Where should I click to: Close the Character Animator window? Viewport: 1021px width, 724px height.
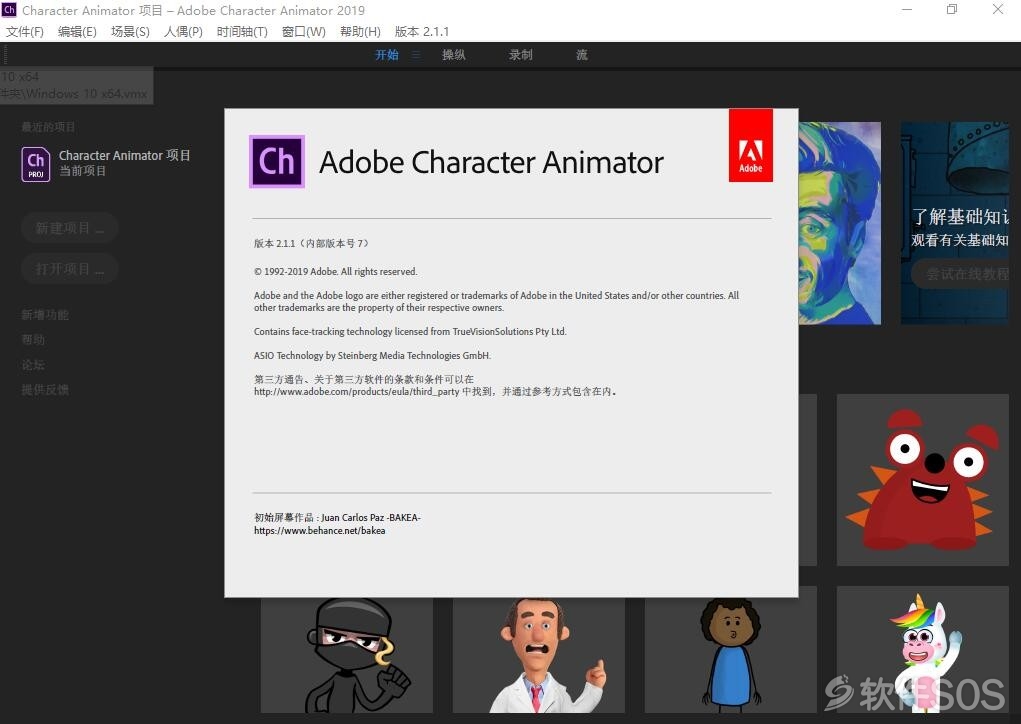pyautogui.click(x=998, y=10)
